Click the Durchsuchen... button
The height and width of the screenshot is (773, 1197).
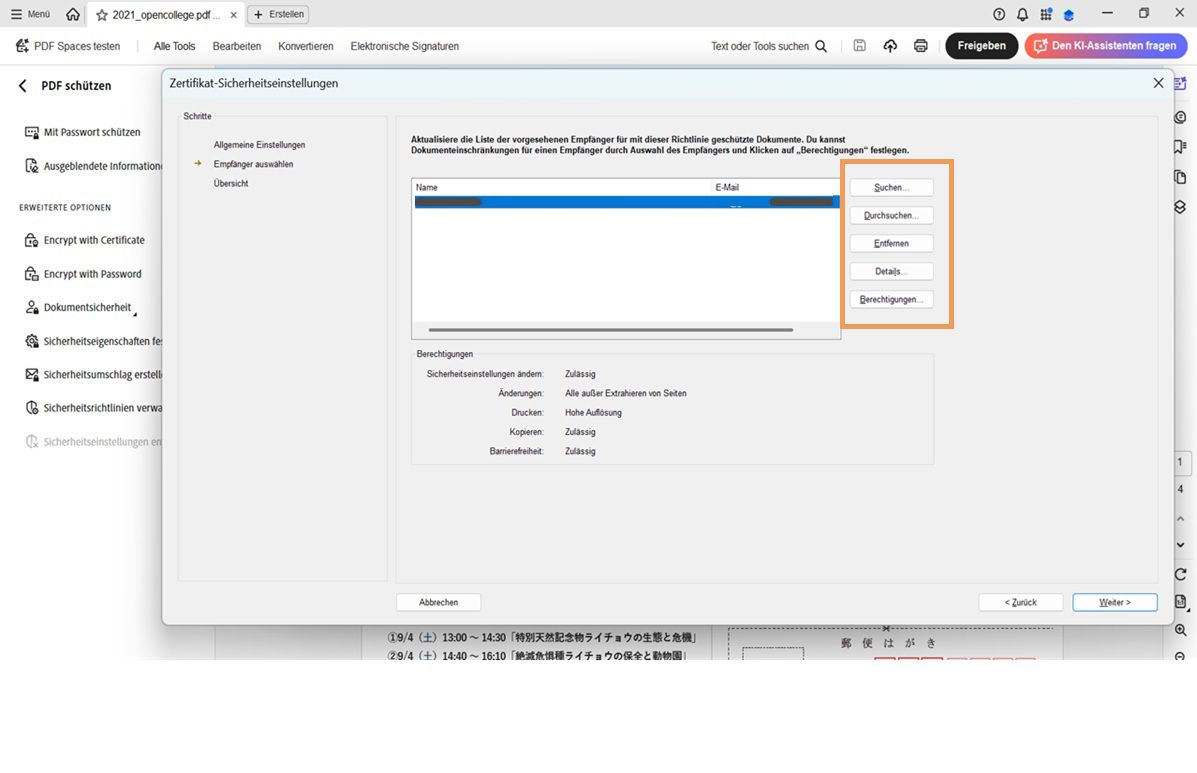click(x=891, y=216)
